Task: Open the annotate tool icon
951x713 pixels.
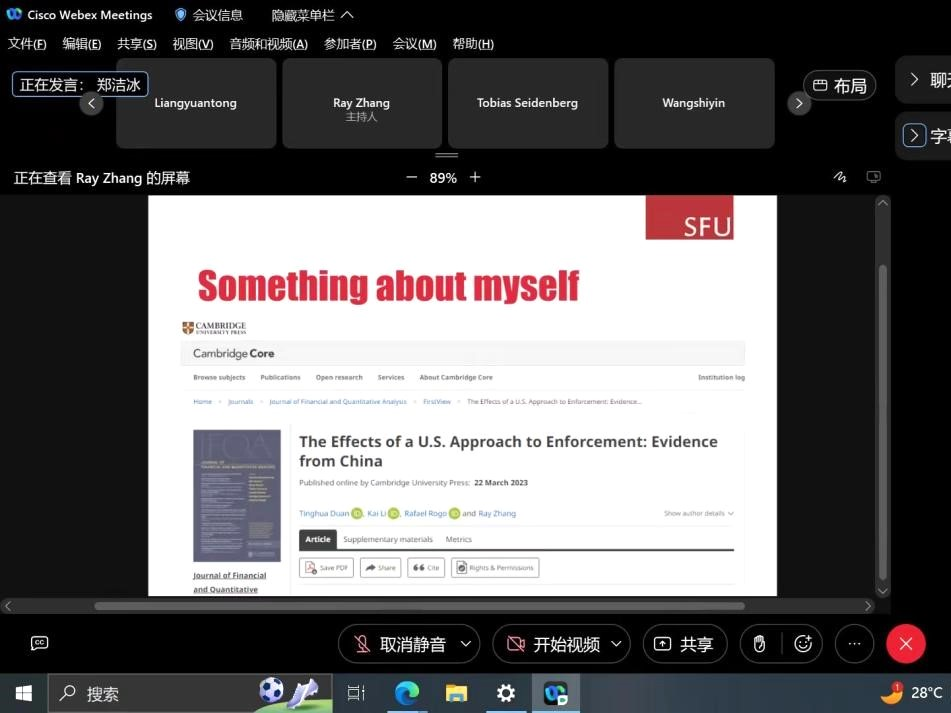Action: (840, 176)
